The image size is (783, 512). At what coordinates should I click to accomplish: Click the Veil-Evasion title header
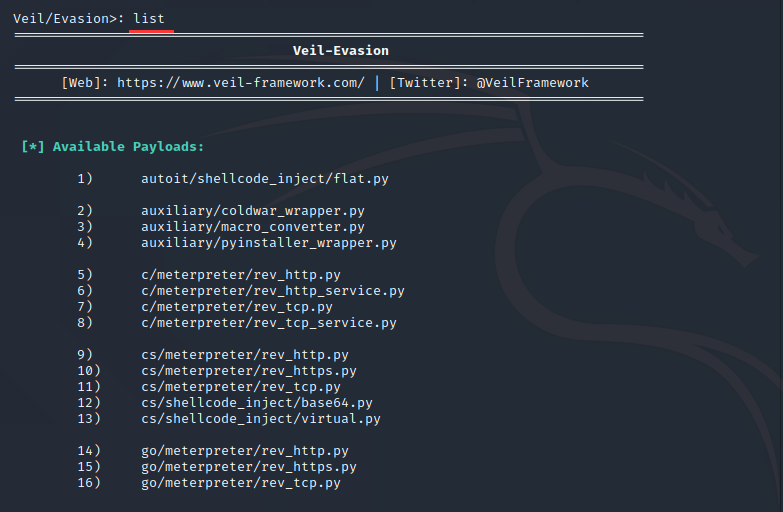(340, 51)
